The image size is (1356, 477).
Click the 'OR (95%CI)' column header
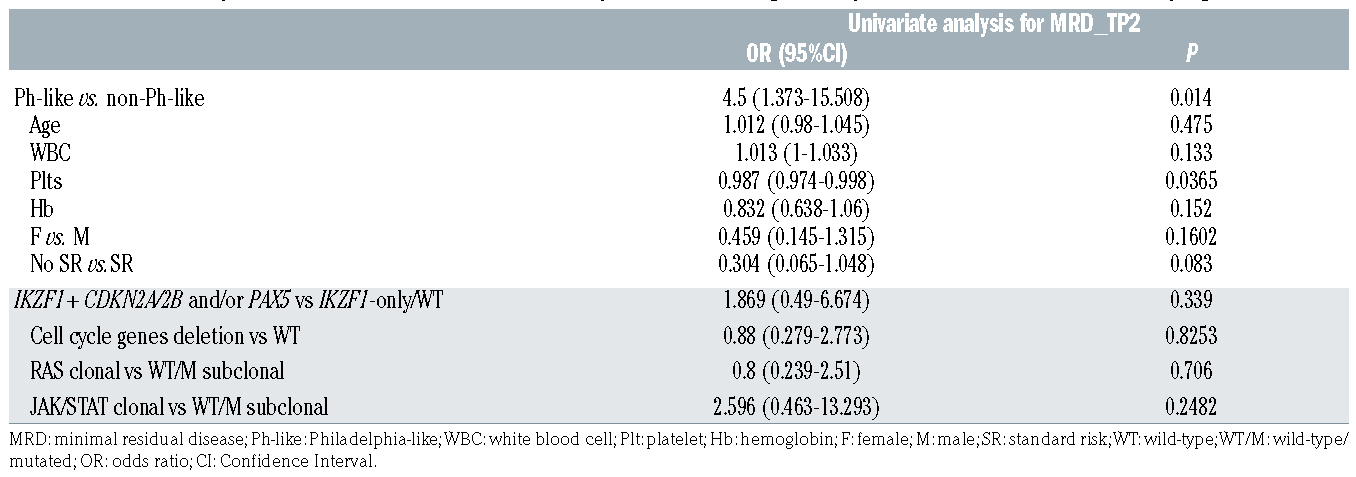[x=790, y=55]
